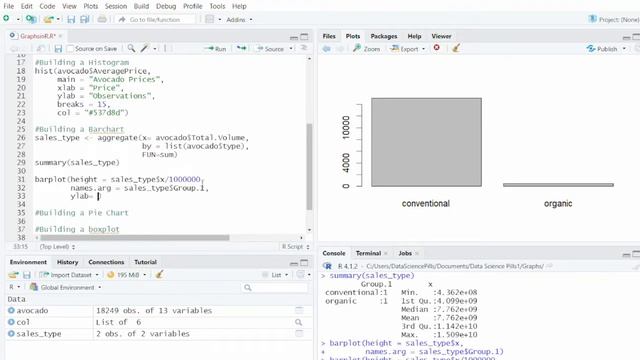
Task: Switch to the Connections tab
Action: point(106,262)
